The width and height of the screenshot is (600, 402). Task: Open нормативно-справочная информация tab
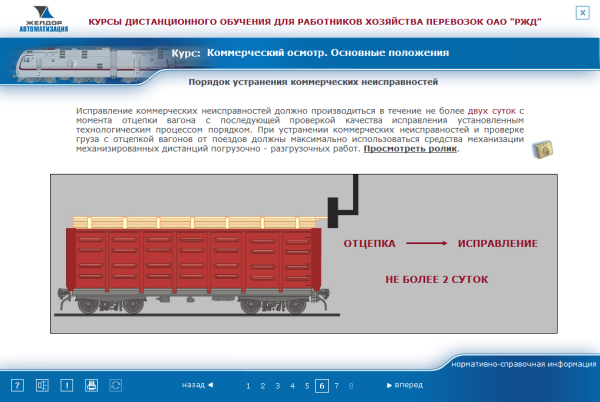(523, 364)
